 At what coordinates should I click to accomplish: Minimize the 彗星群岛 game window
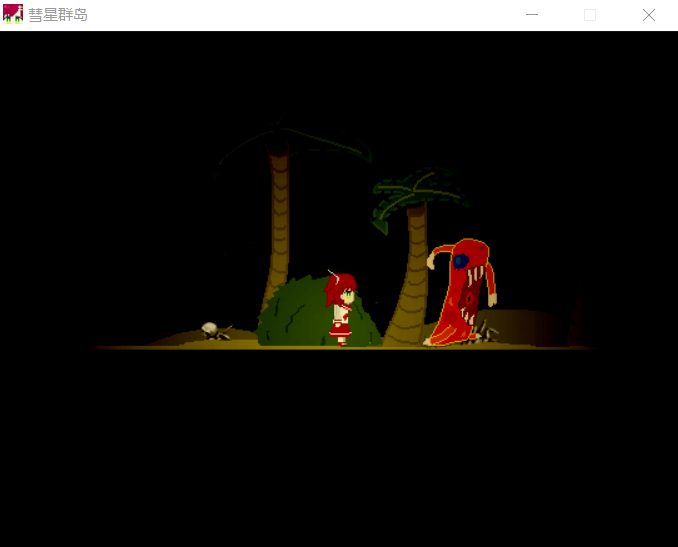point(532,15)
